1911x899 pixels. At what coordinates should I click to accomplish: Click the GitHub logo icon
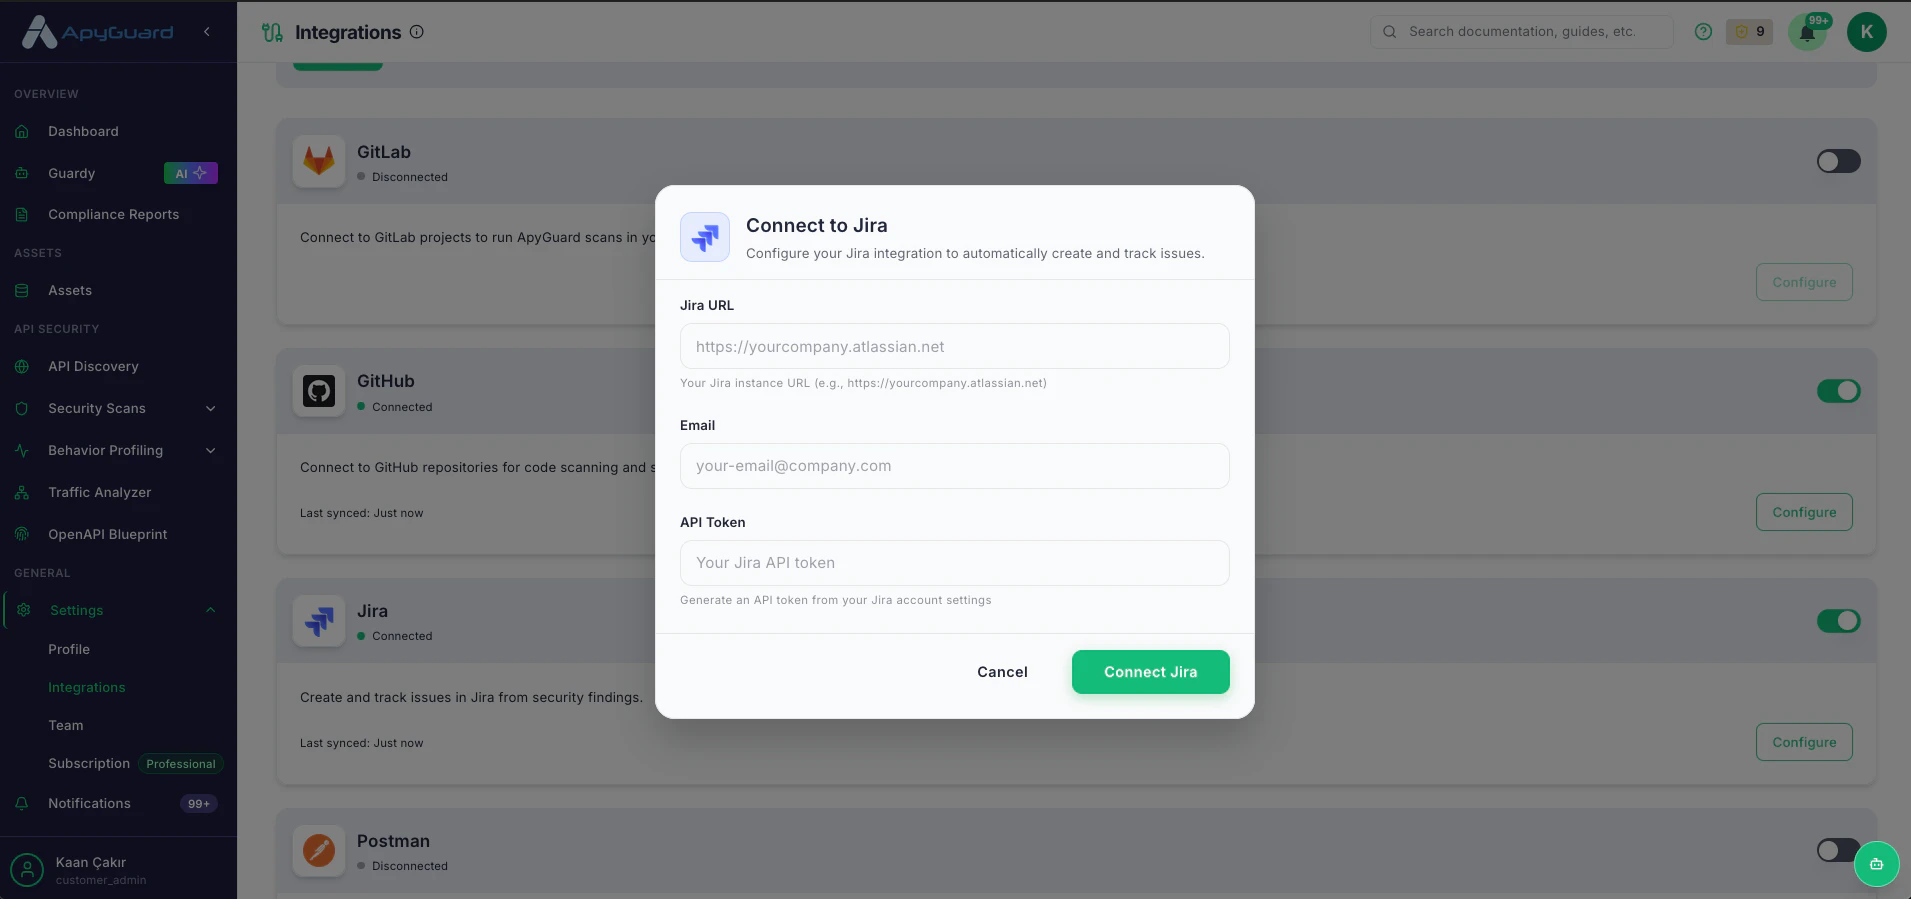click(x=319, y=391)
